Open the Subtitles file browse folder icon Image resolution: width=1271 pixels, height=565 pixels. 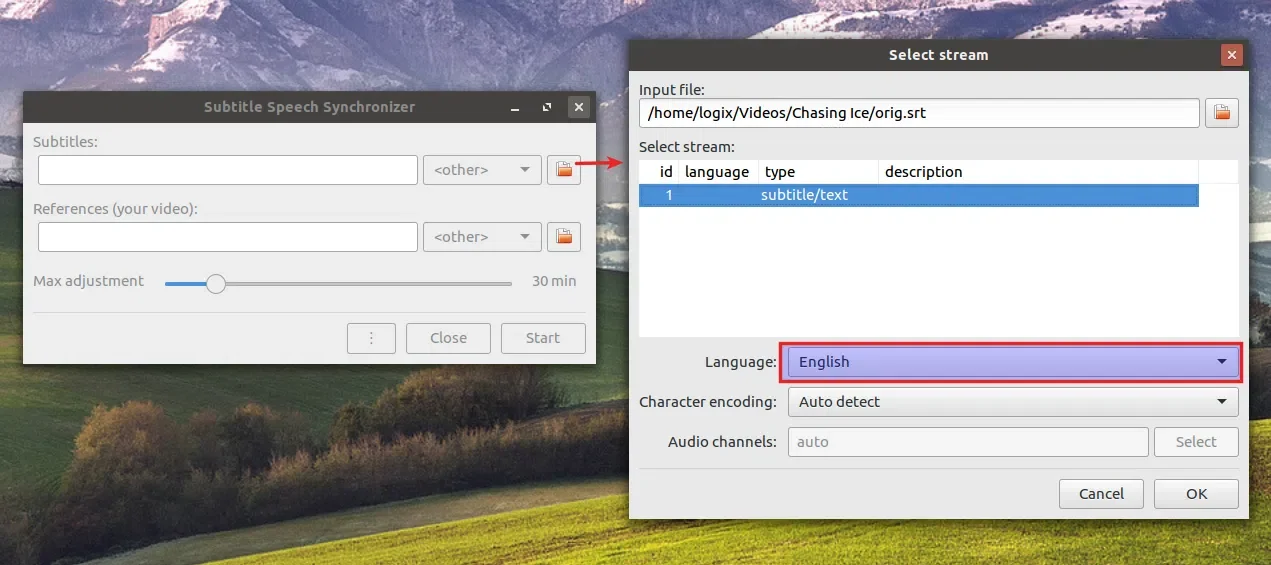[564, 170]
